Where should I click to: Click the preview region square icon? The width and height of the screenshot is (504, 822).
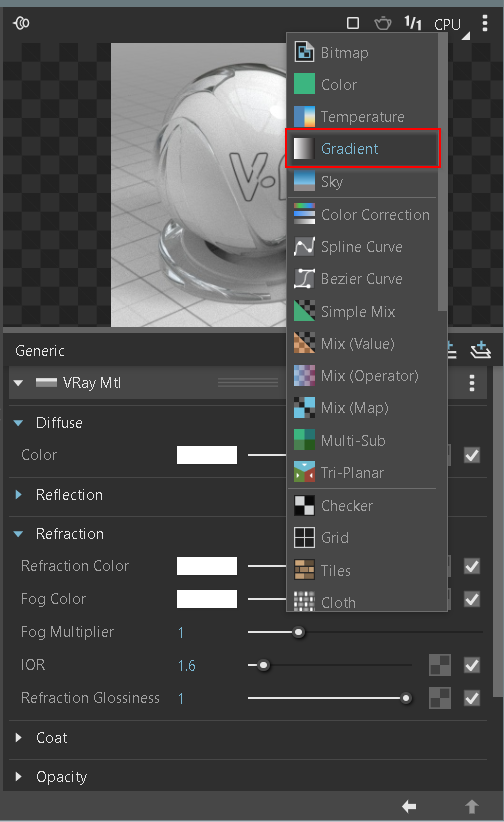click(353, 23)
